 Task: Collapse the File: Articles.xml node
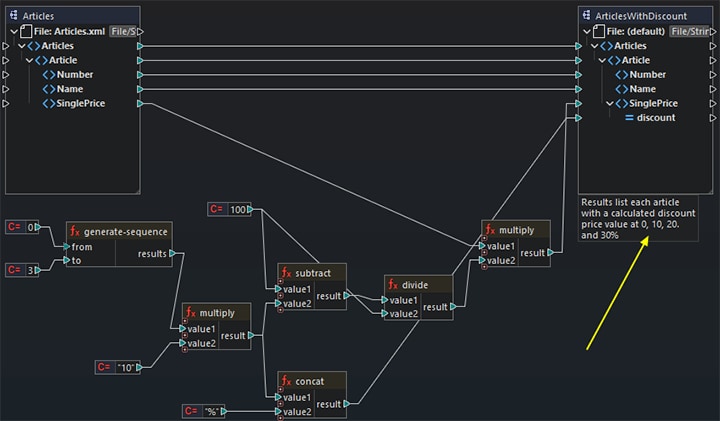click(14, 32)
